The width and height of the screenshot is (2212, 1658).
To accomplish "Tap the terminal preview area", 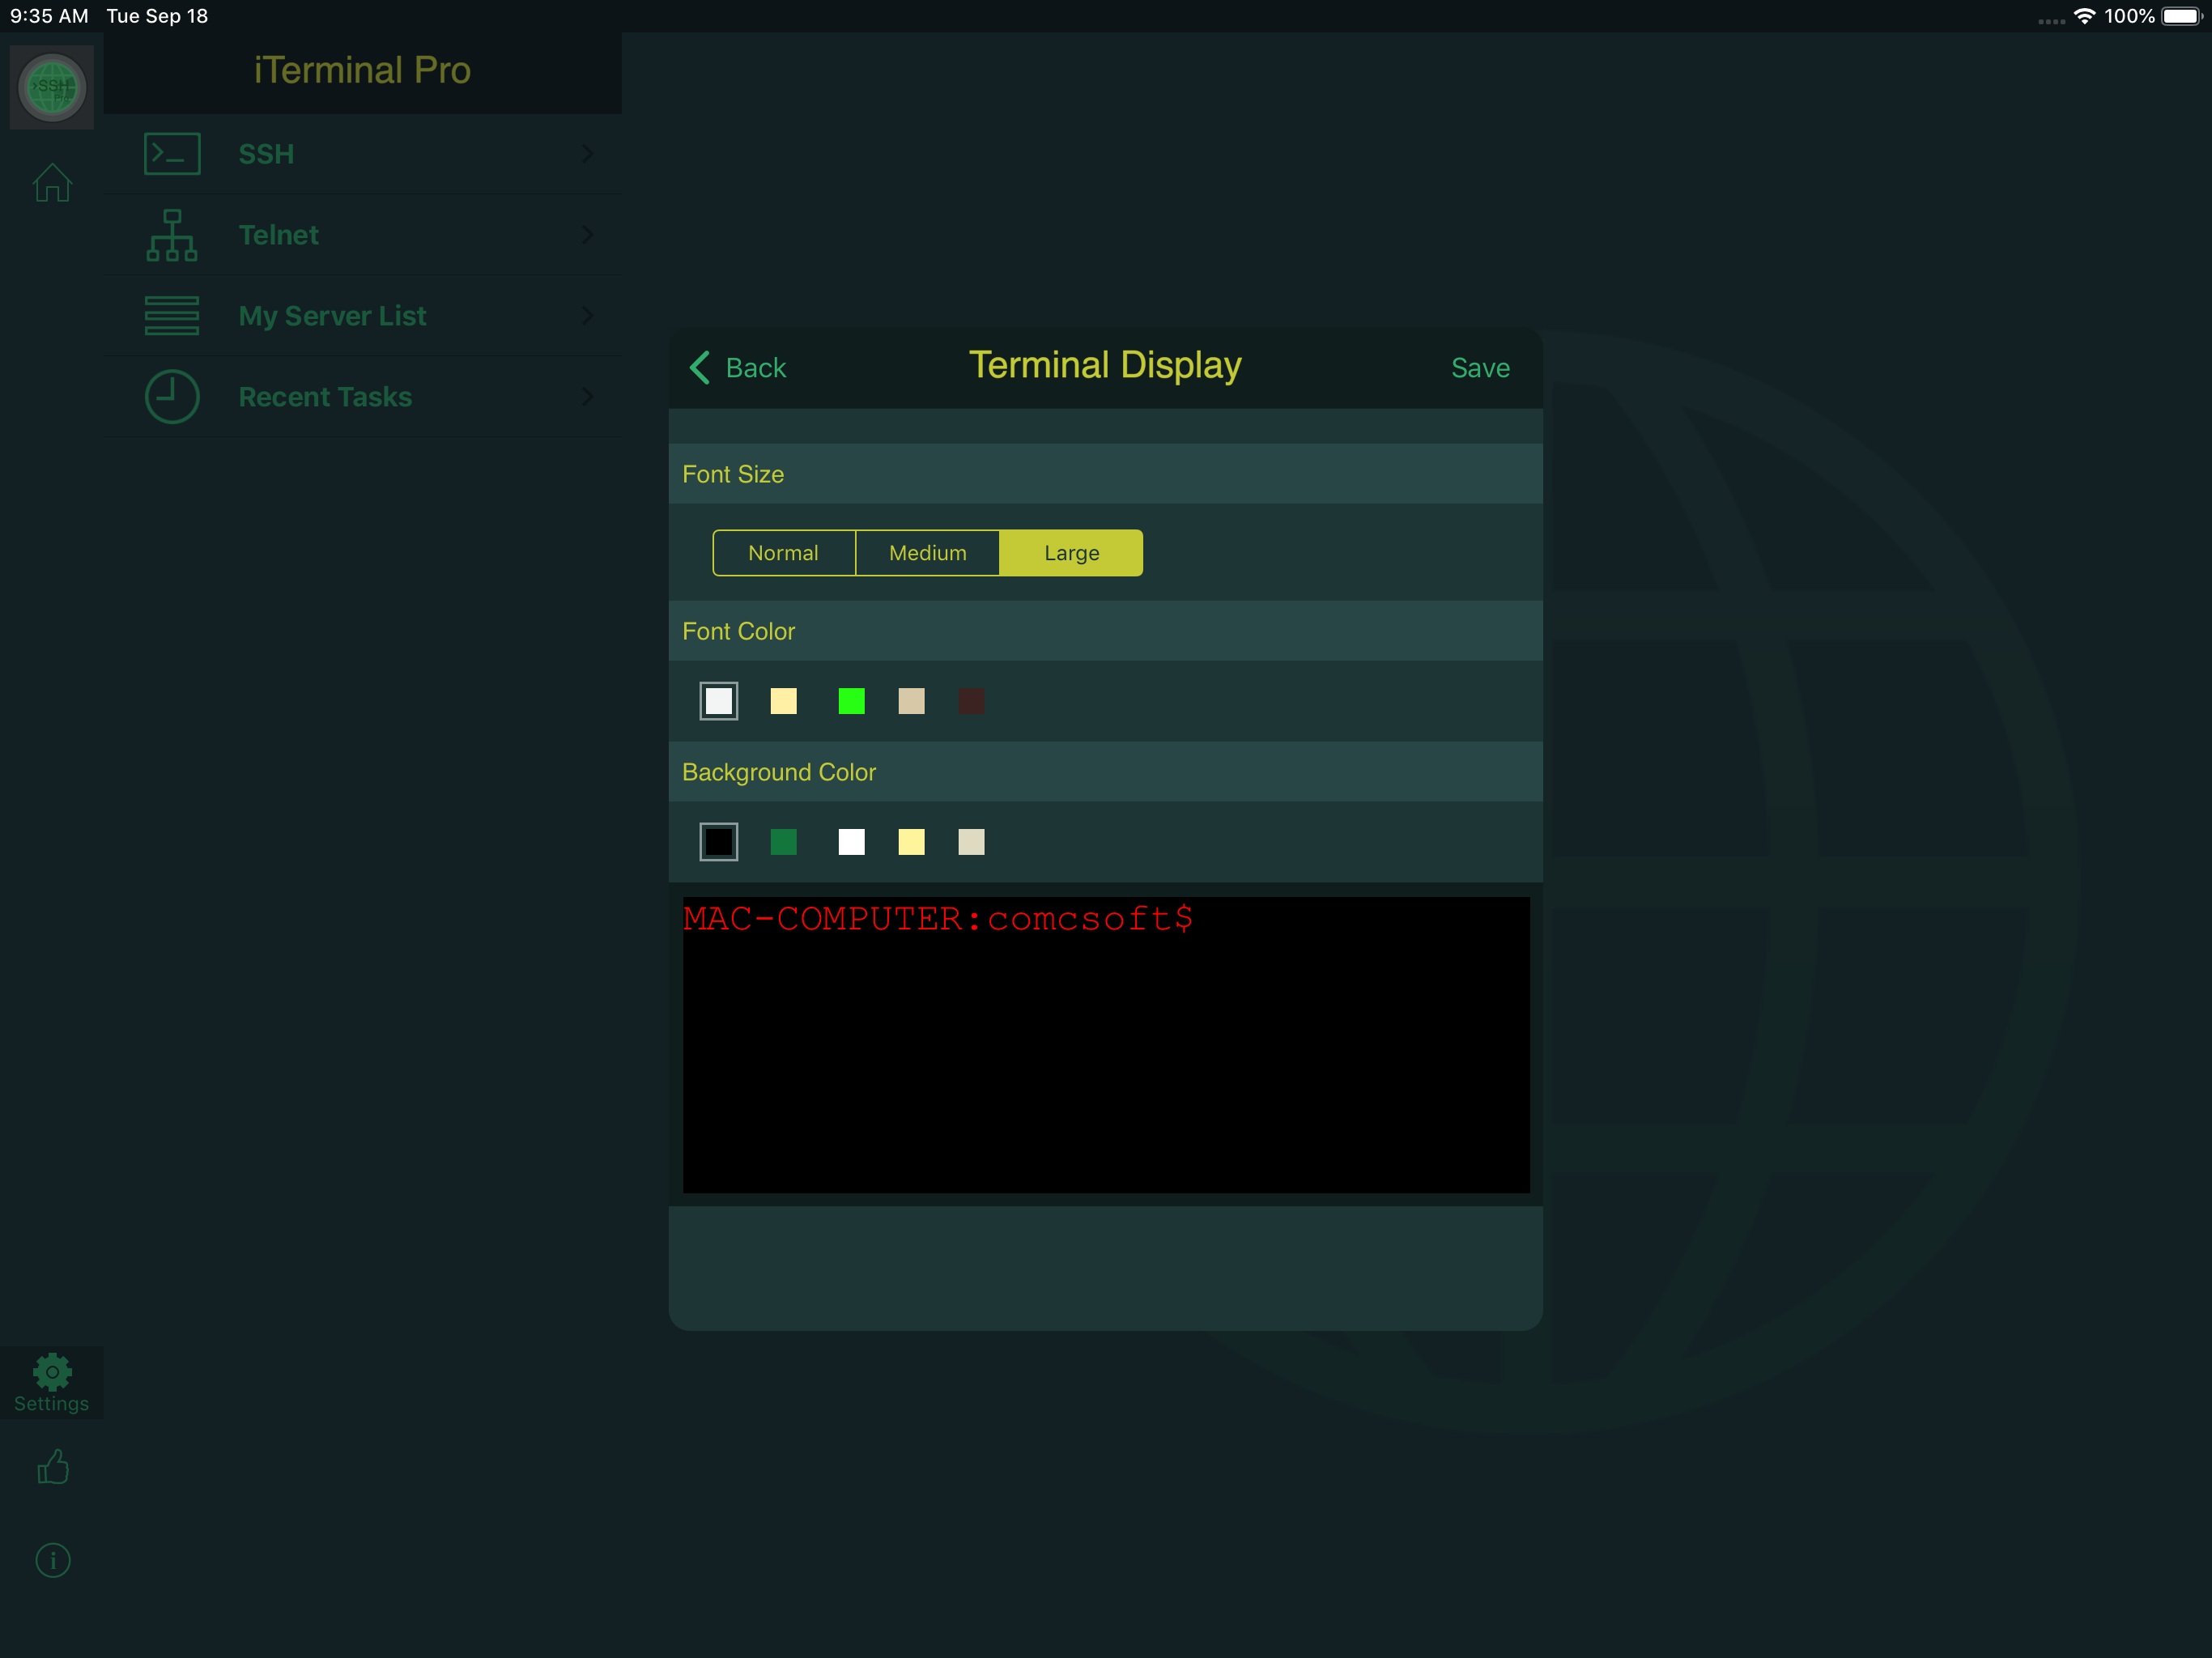I will [x=1105, y=1045].
